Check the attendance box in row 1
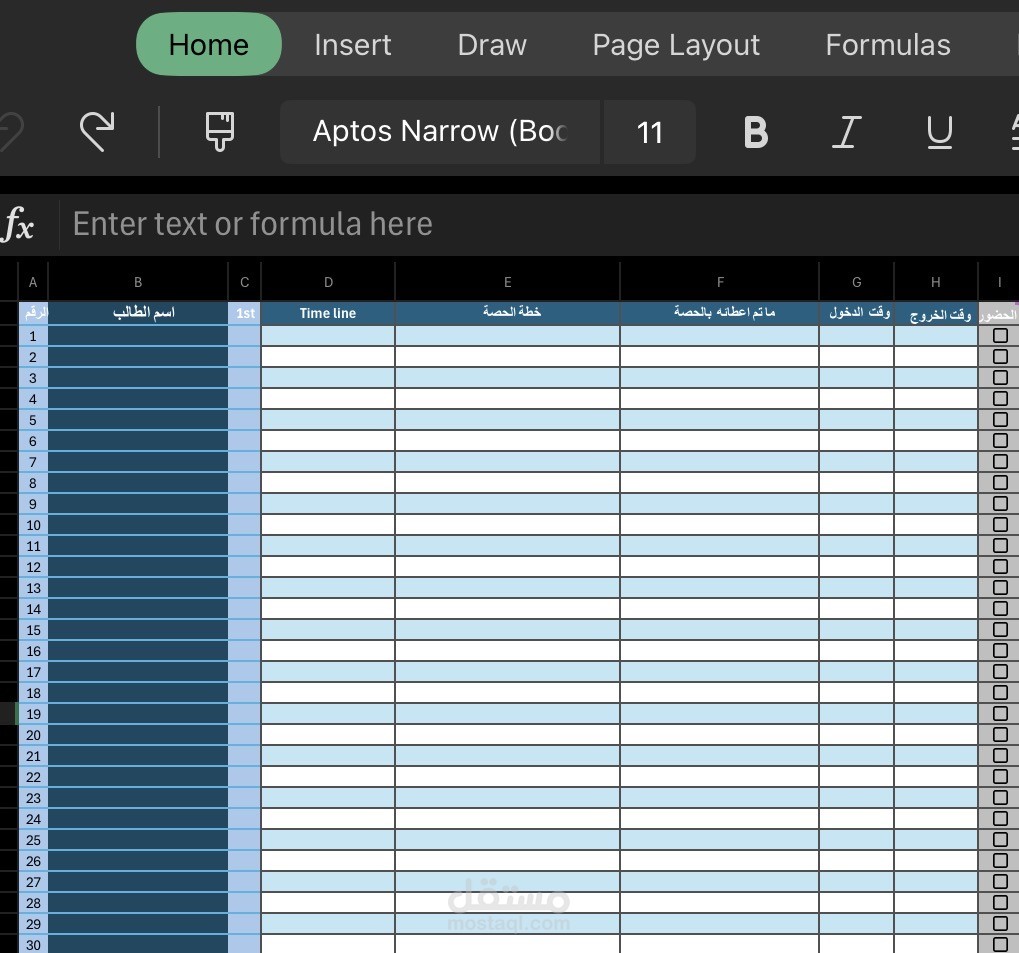 1000,335
